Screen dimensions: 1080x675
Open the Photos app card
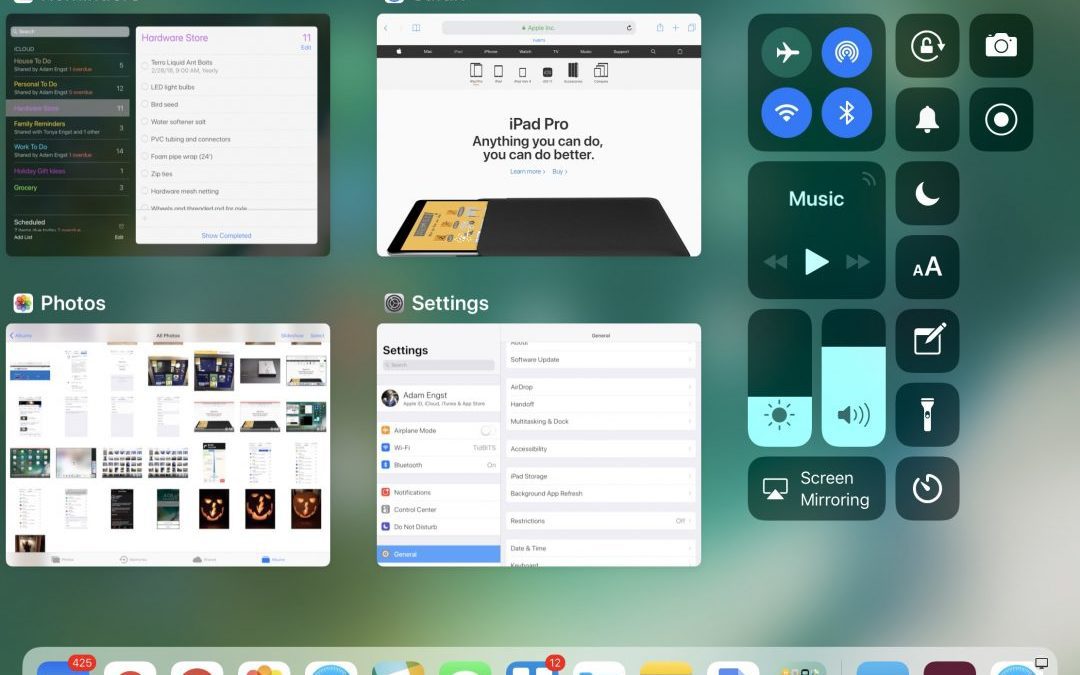click(x=168, y=445)
